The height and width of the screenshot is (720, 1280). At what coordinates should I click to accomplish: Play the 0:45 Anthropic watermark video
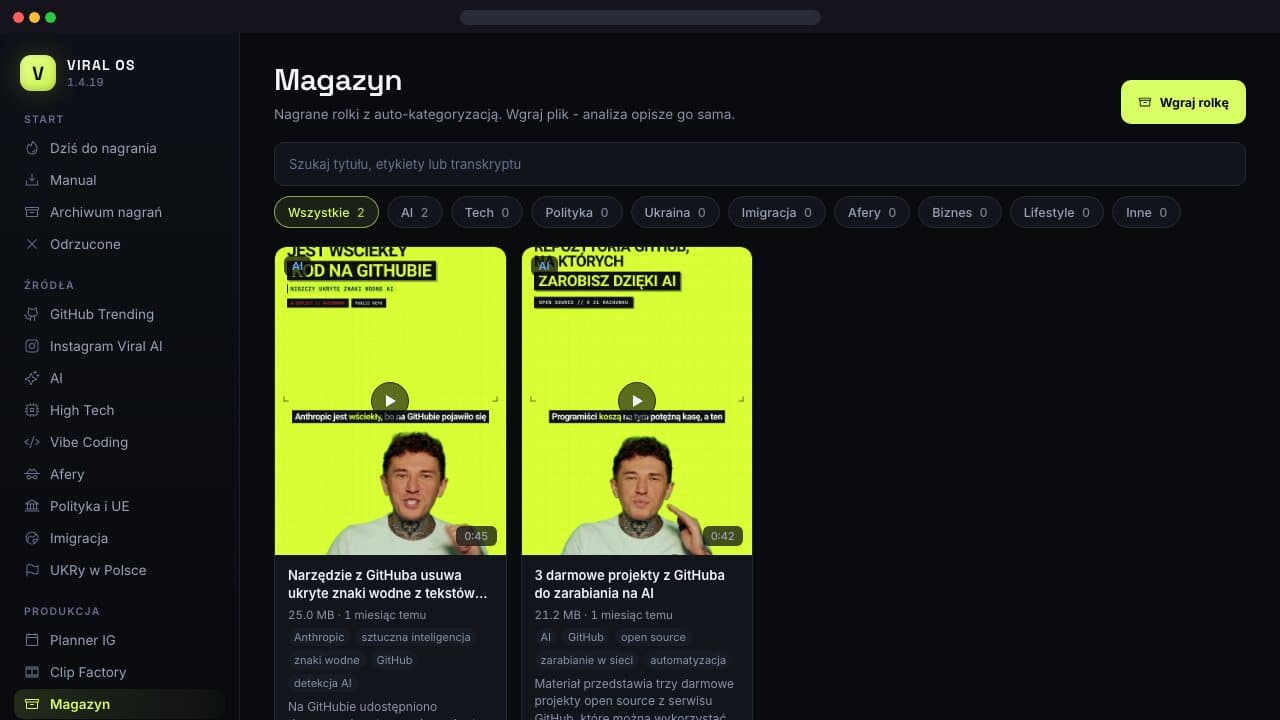390,401
